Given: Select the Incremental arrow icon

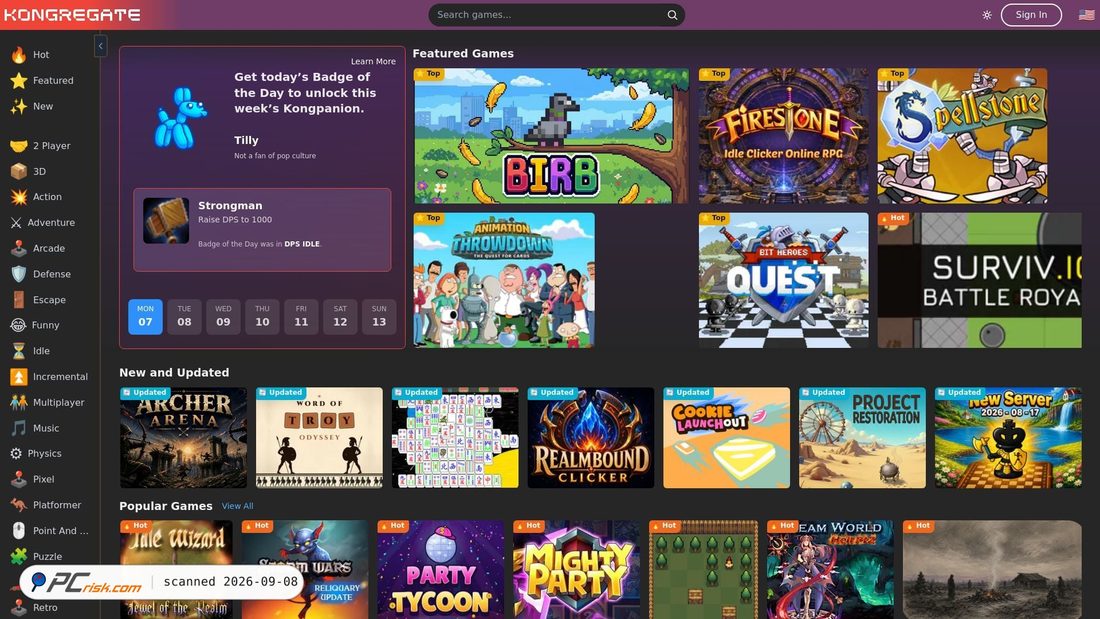Looking at the screenshot, I should pos(19,377).
